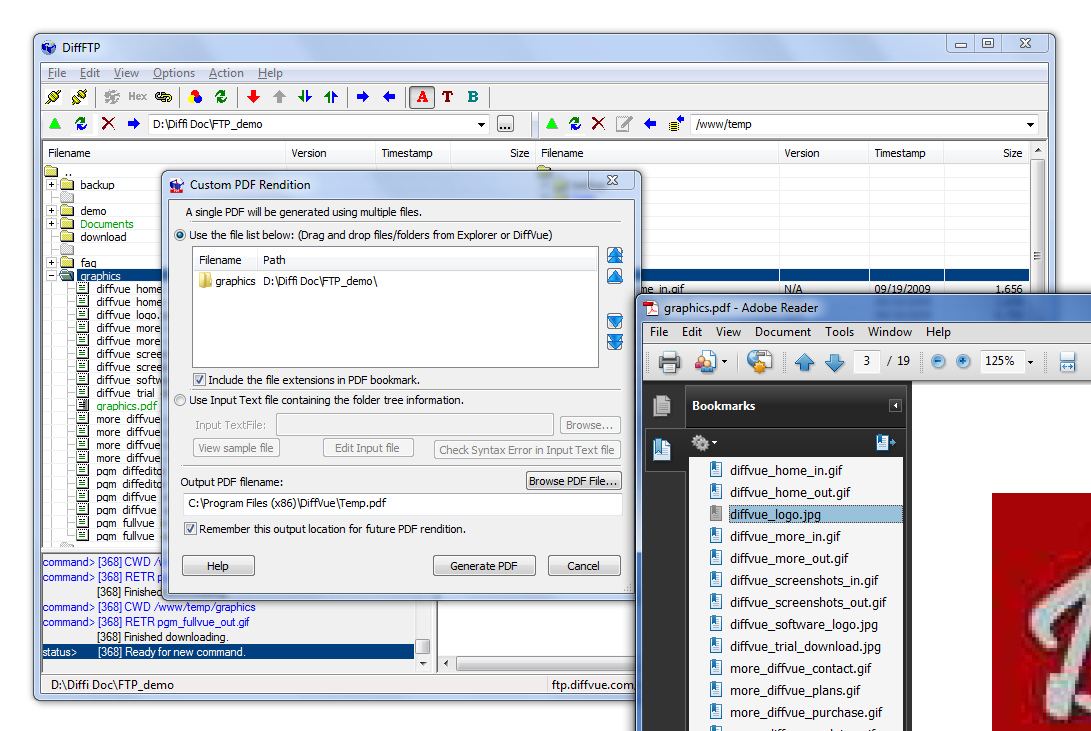Refresh the remote /www/temp listing
This screenshot has width=1091, height=731.
[x=575, y=124]
